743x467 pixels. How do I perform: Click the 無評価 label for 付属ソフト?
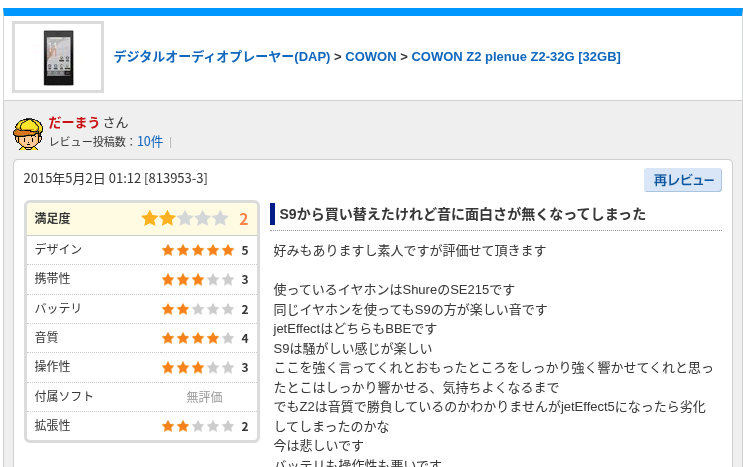204,397
